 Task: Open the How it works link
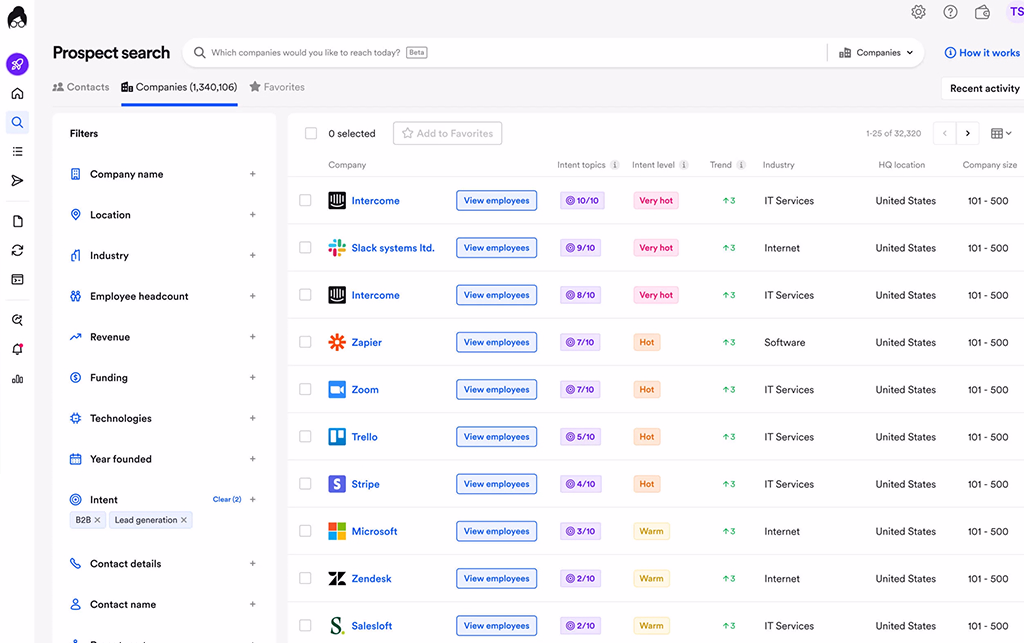coord(982,53)
